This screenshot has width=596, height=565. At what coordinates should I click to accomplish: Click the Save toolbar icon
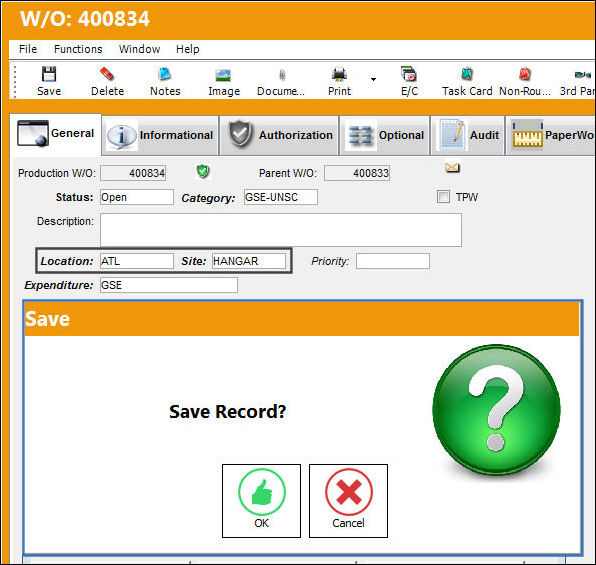coord(49,81)
